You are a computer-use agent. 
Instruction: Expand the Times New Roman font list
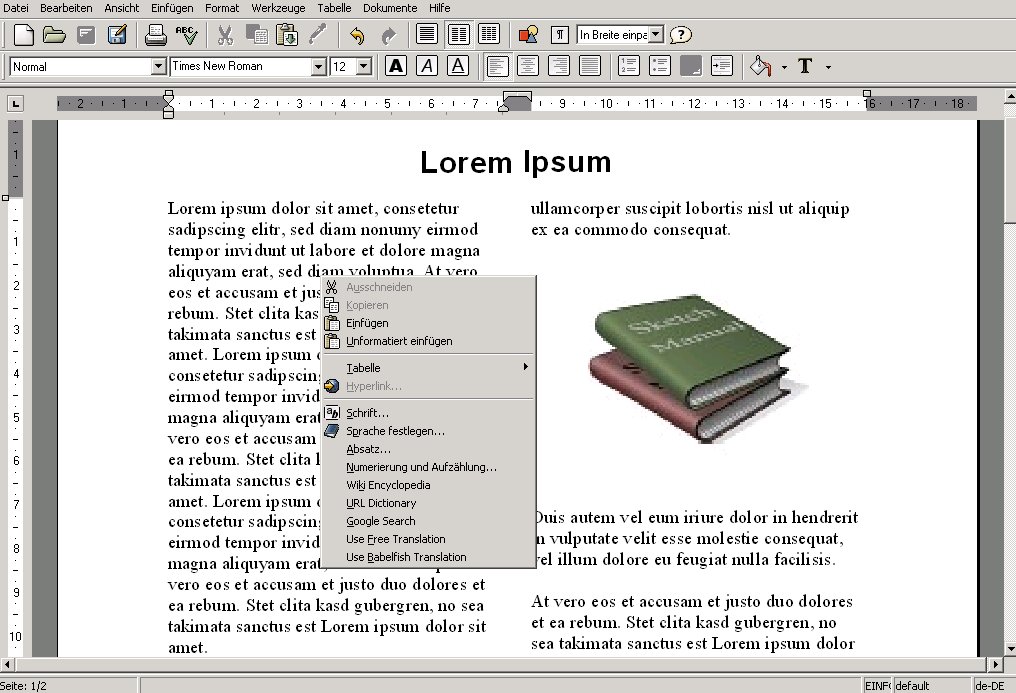tap(319, 66)
